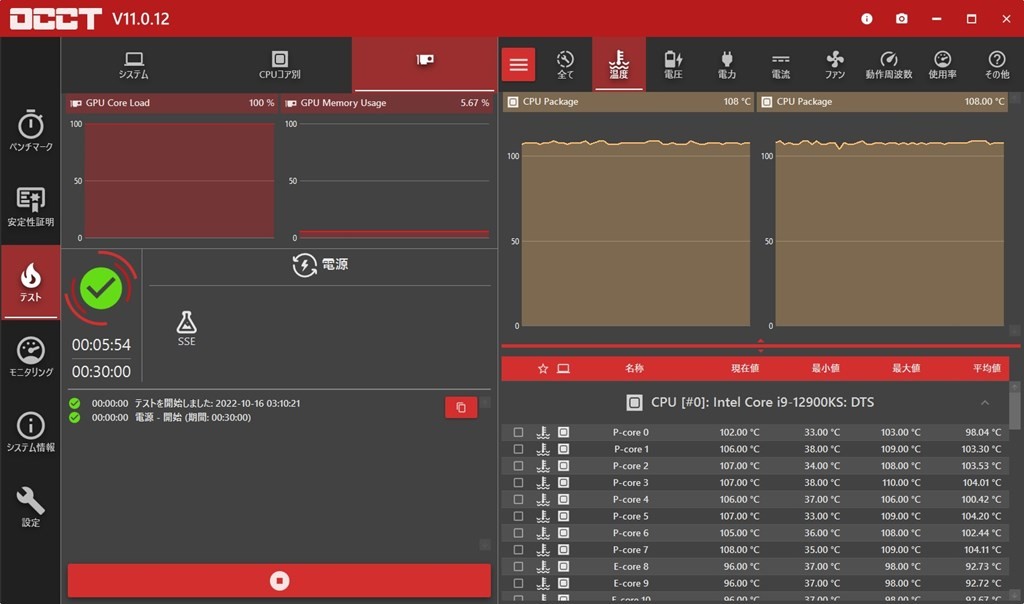Viewport: 1024px width, 604px height.
Task: Select the 電圧 voltage sensor filter
Action: point(673,64)
